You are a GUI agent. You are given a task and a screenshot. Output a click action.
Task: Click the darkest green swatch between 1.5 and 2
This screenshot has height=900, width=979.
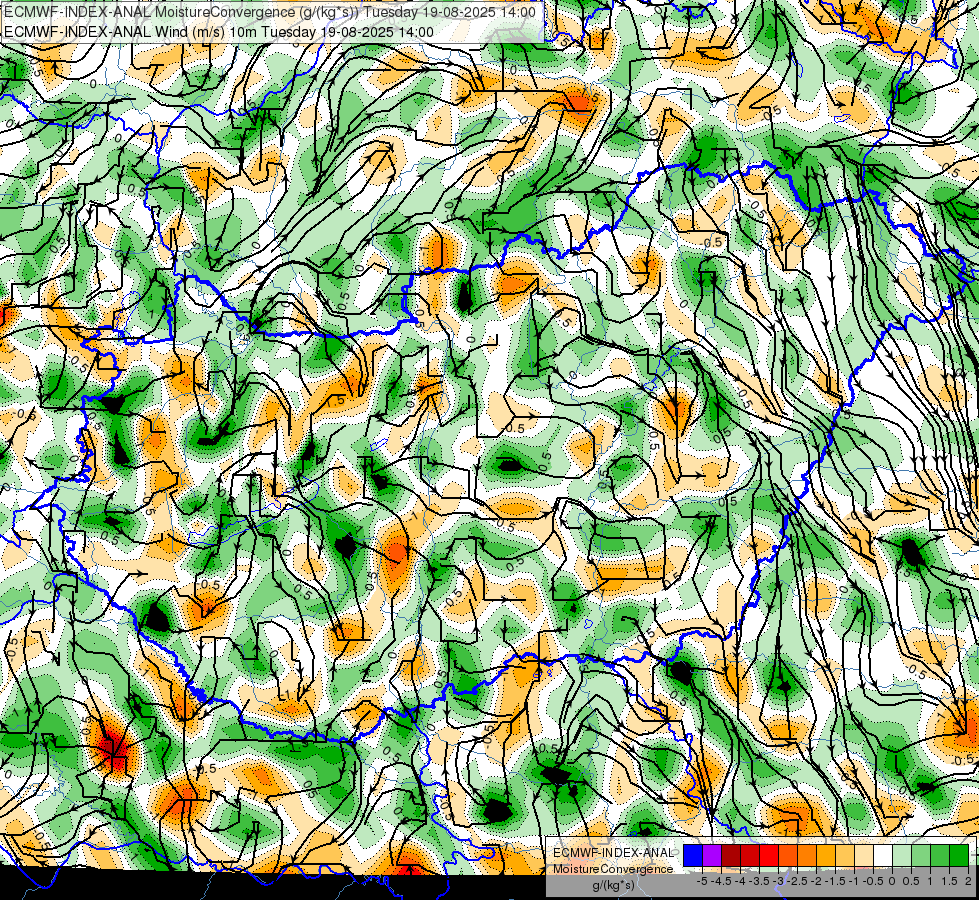(959, 856)
